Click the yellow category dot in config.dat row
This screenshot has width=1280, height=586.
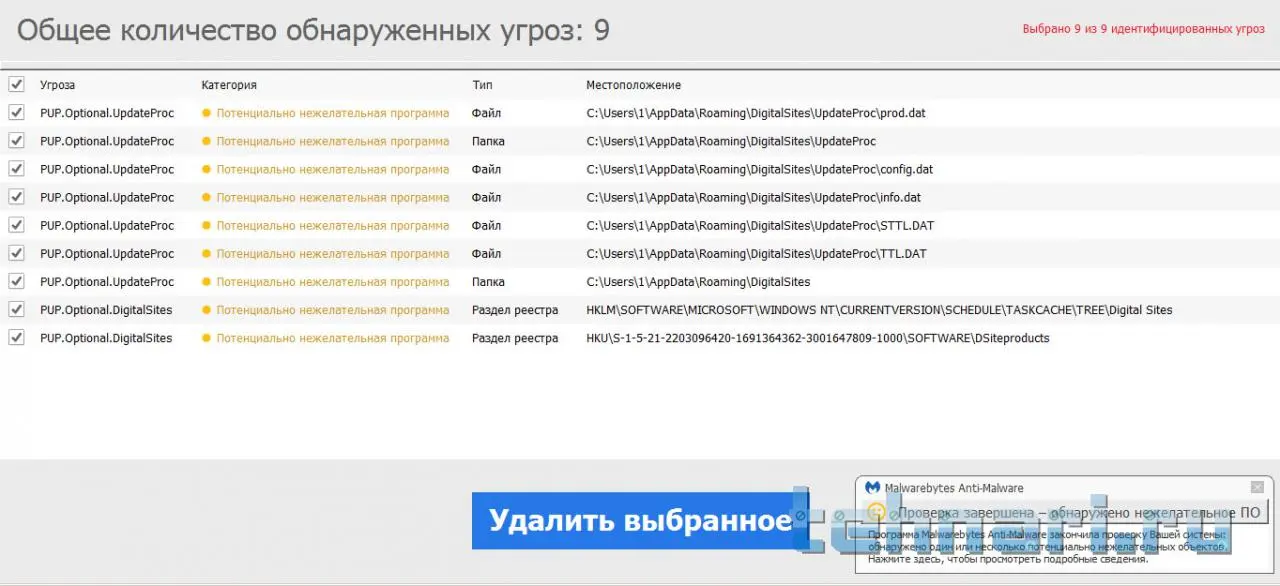[207, 169]
